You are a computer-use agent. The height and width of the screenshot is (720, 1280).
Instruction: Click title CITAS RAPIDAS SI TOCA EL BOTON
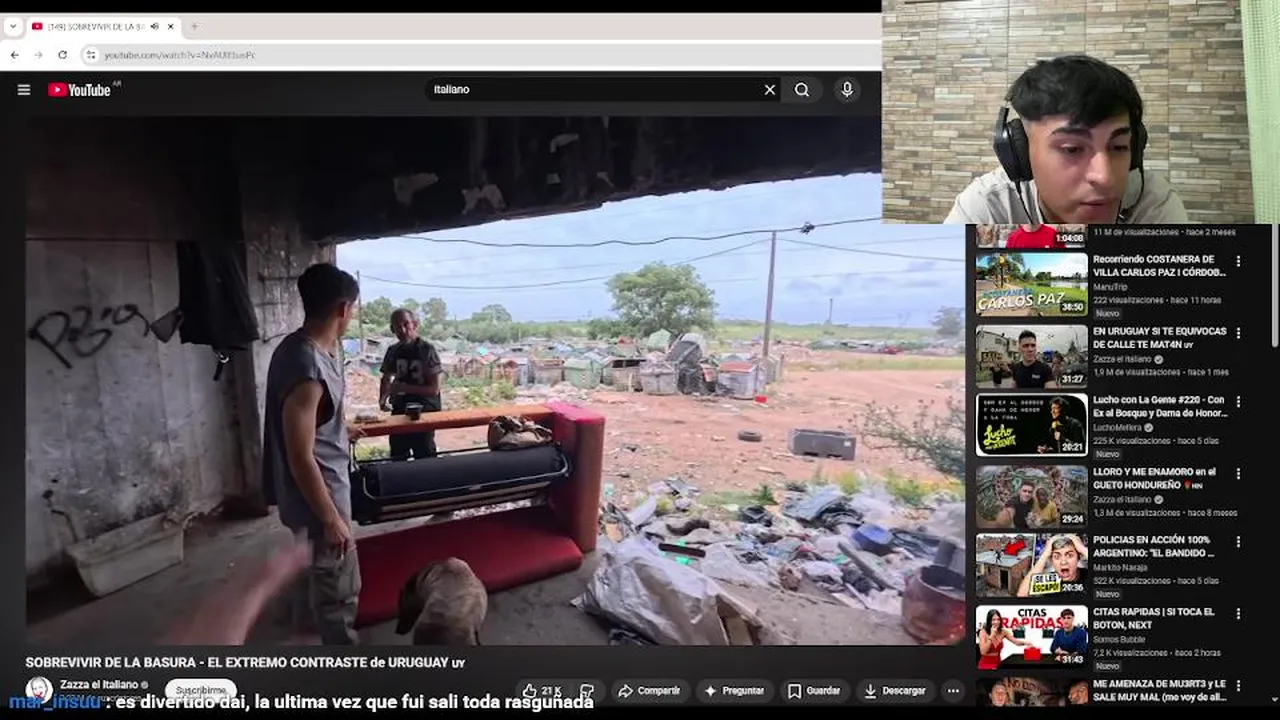(1154, 618)
